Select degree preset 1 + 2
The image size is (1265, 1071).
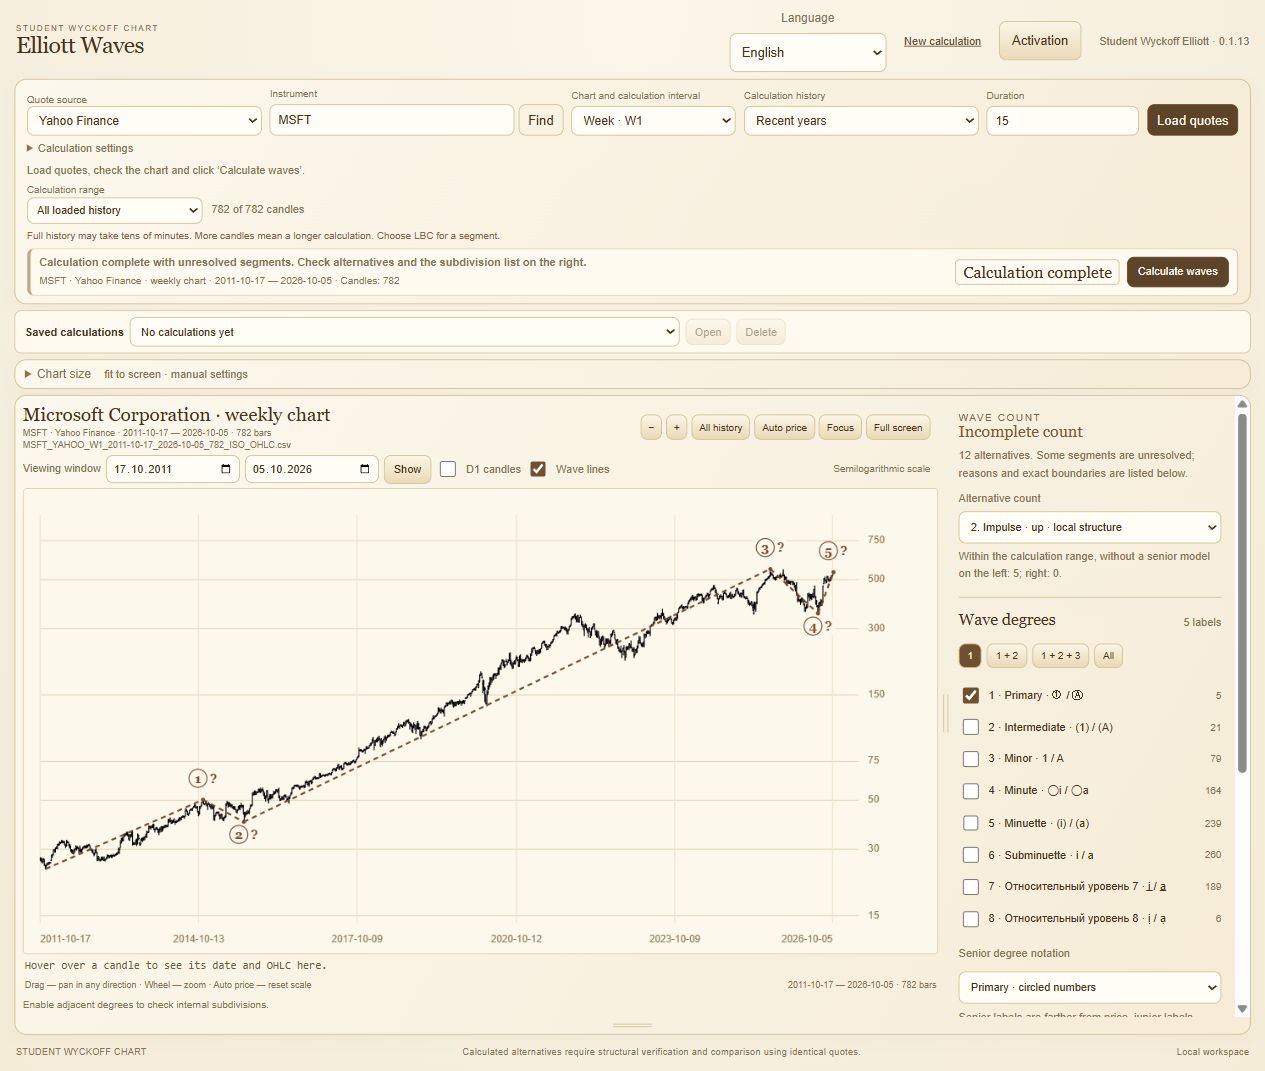(1007, 656)
